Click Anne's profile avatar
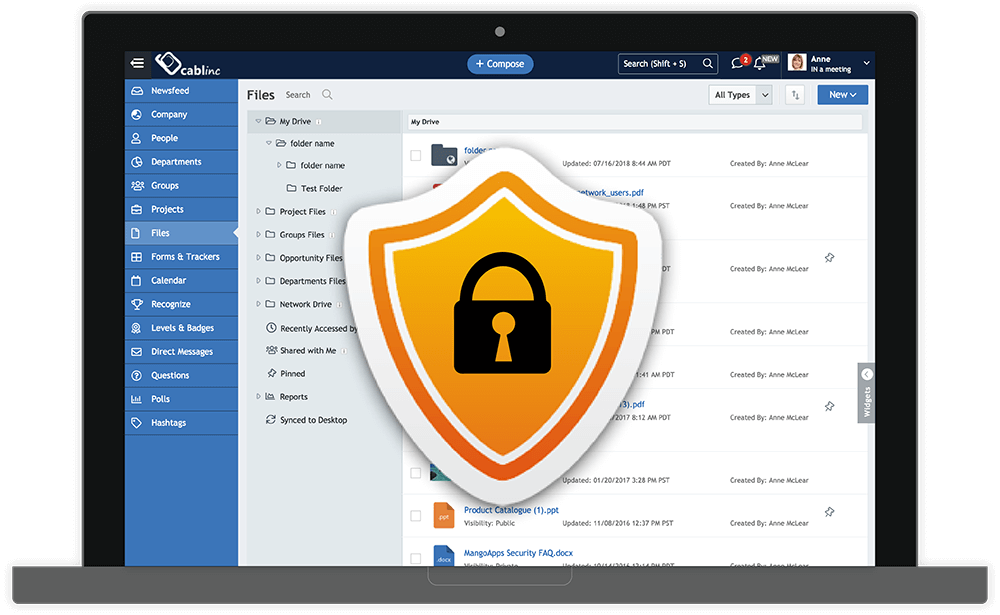 [x=797, y=63]
